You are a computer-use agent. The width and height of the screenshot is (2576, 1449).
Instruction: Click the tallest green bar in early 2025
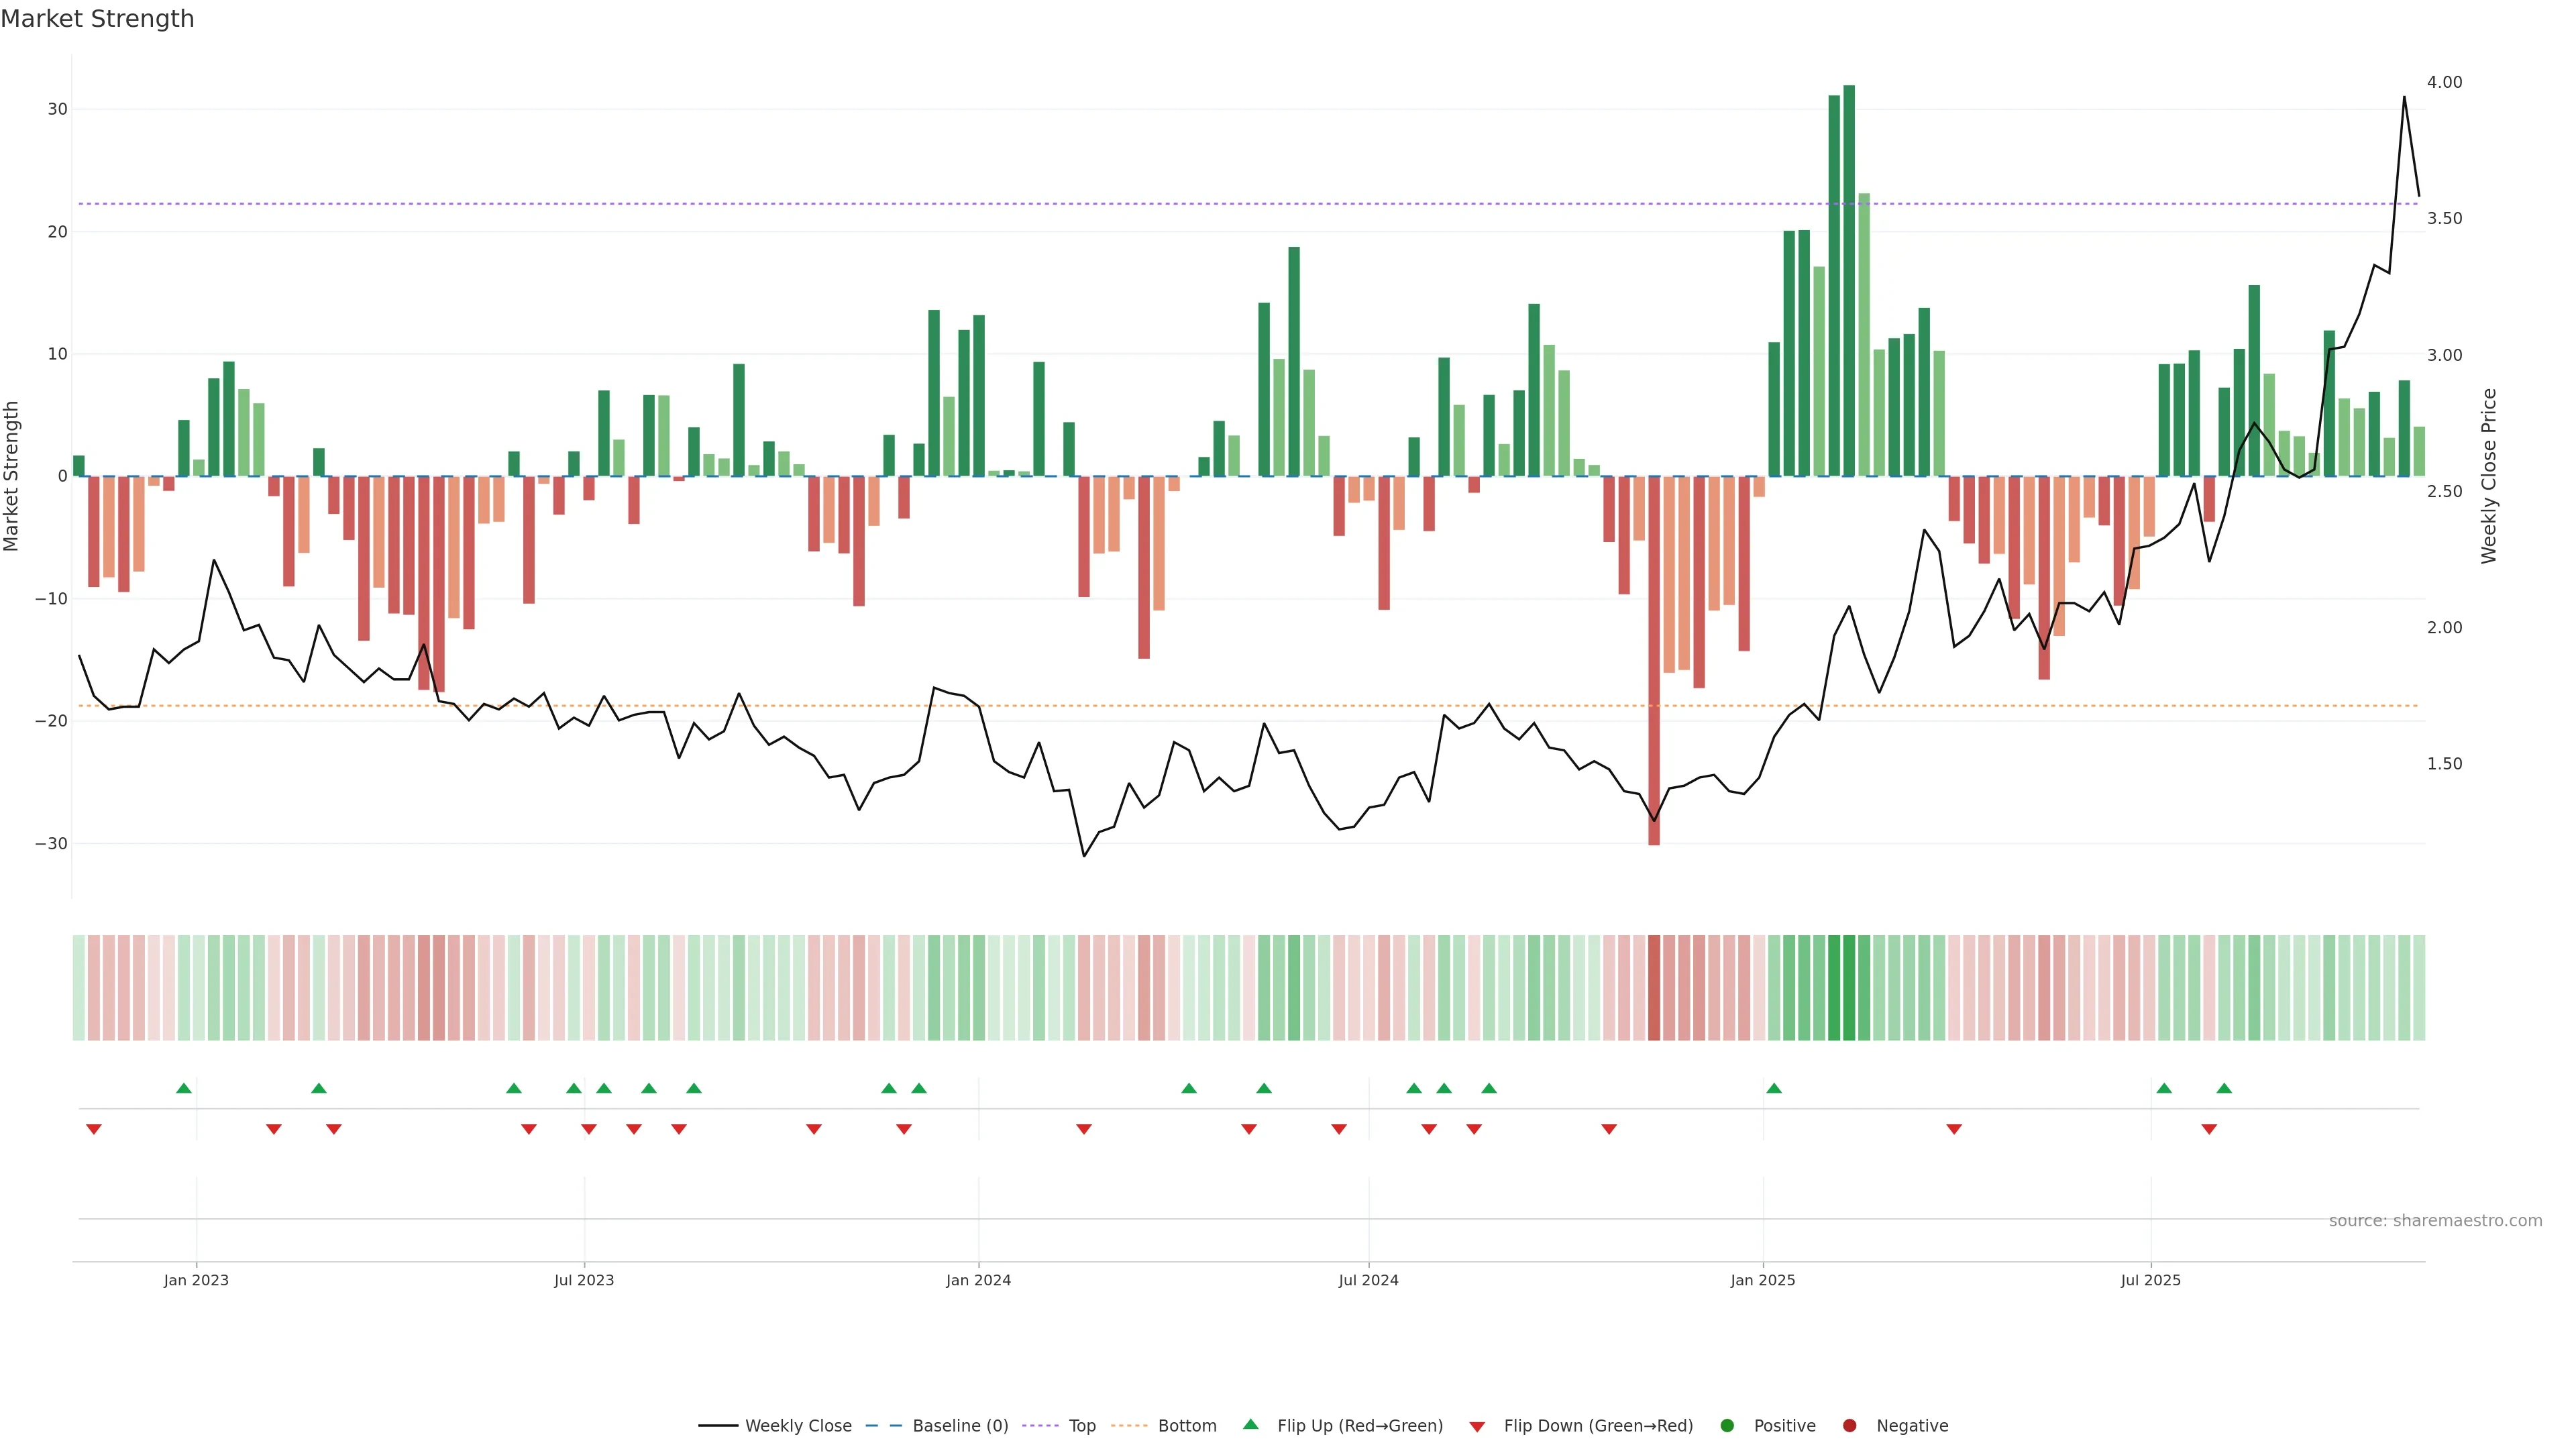(x=1849, y=280)
